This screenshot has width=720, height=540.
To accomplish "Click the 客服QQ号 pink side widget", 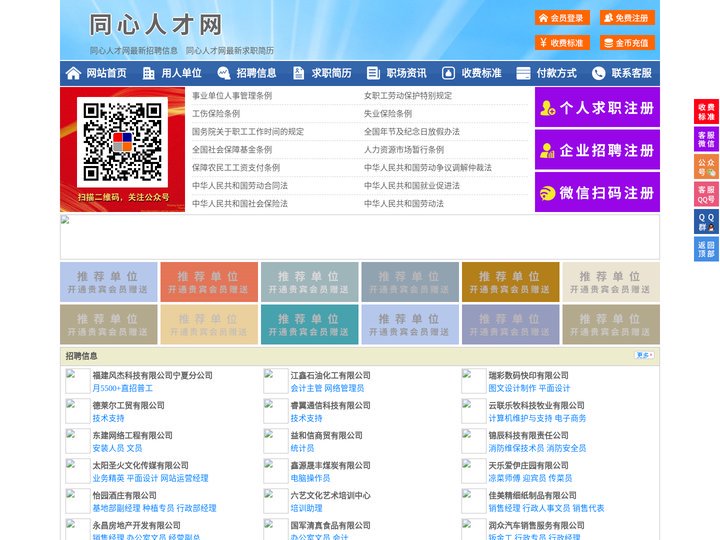I will pyautogui.click(x=706, y=194).
